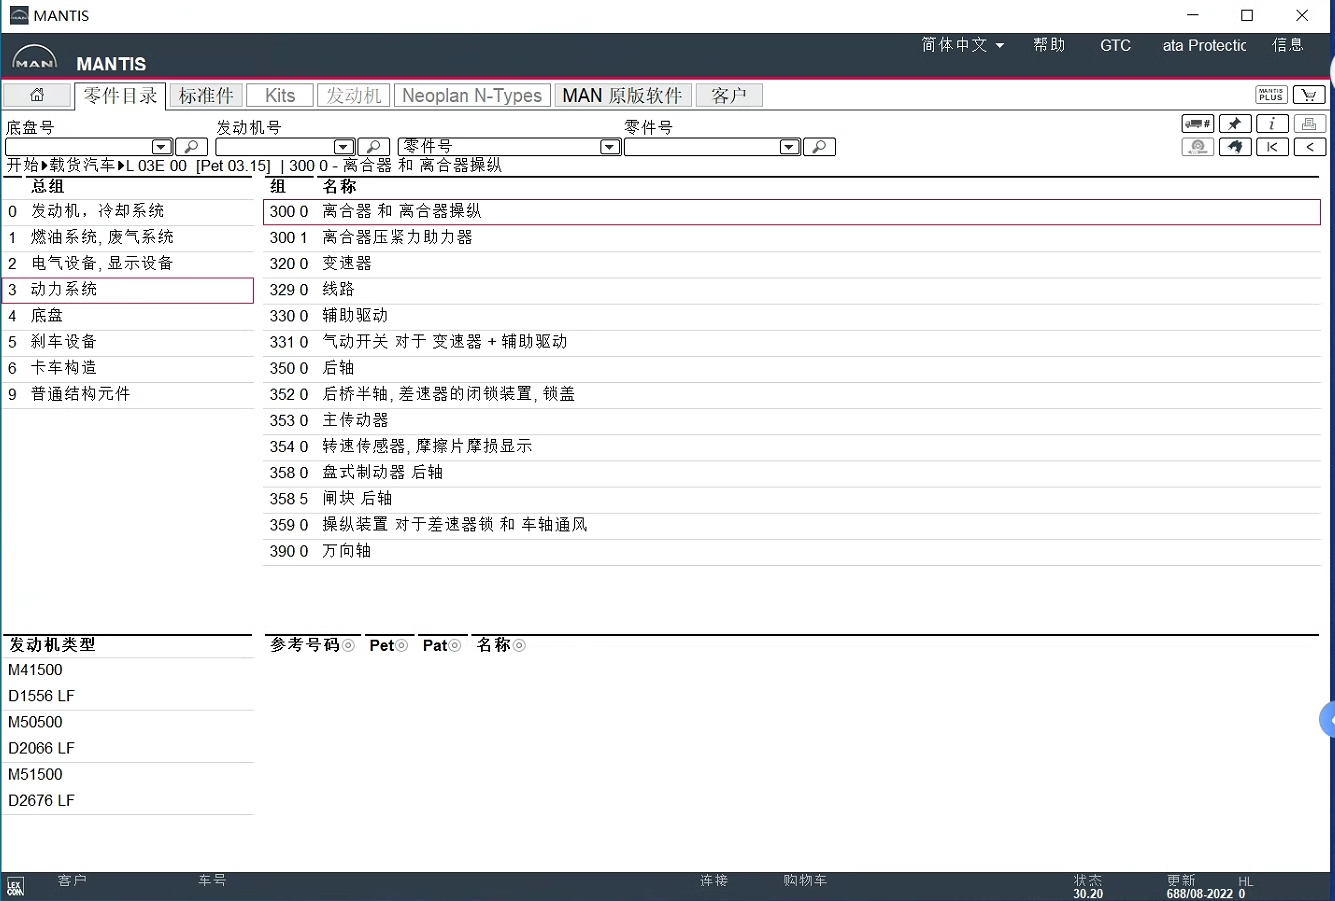1335x901 pixels.
Task: Click the rightmost 零件号 search magnifier
Action: click(x=819, y=147)
